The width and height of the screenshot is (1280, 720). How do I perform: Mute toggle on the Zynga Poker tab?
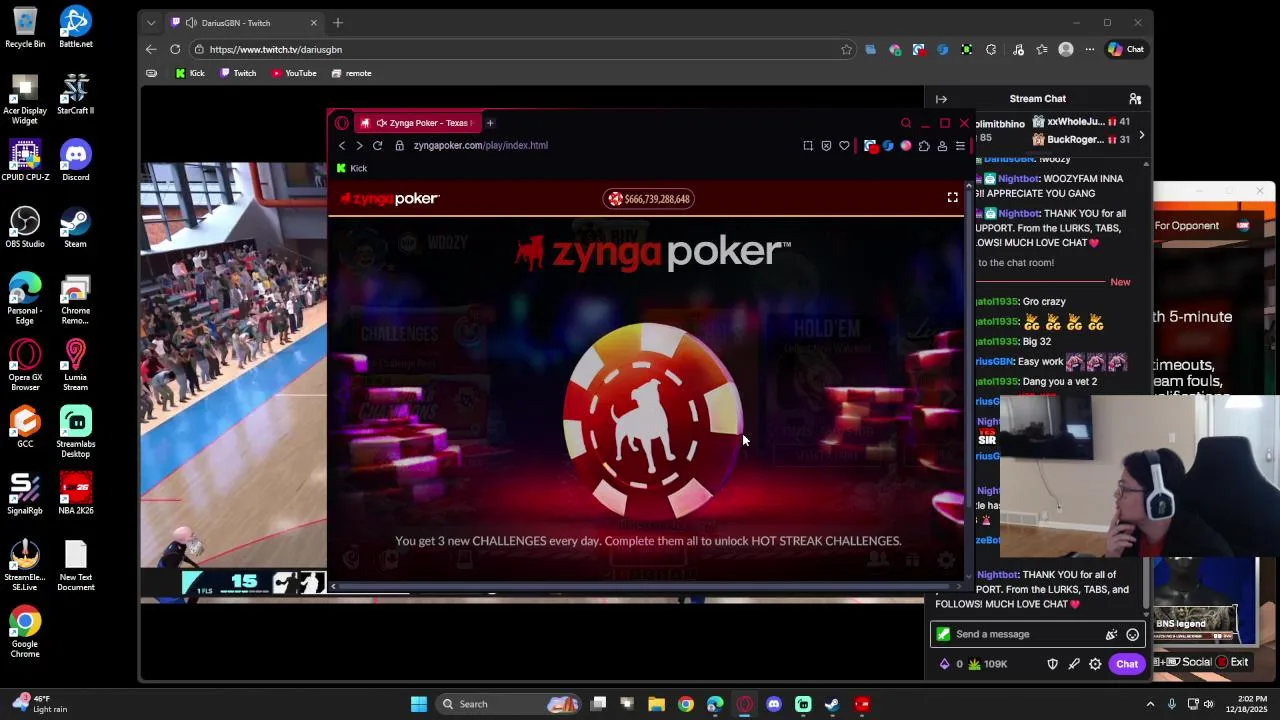[381, 123]
